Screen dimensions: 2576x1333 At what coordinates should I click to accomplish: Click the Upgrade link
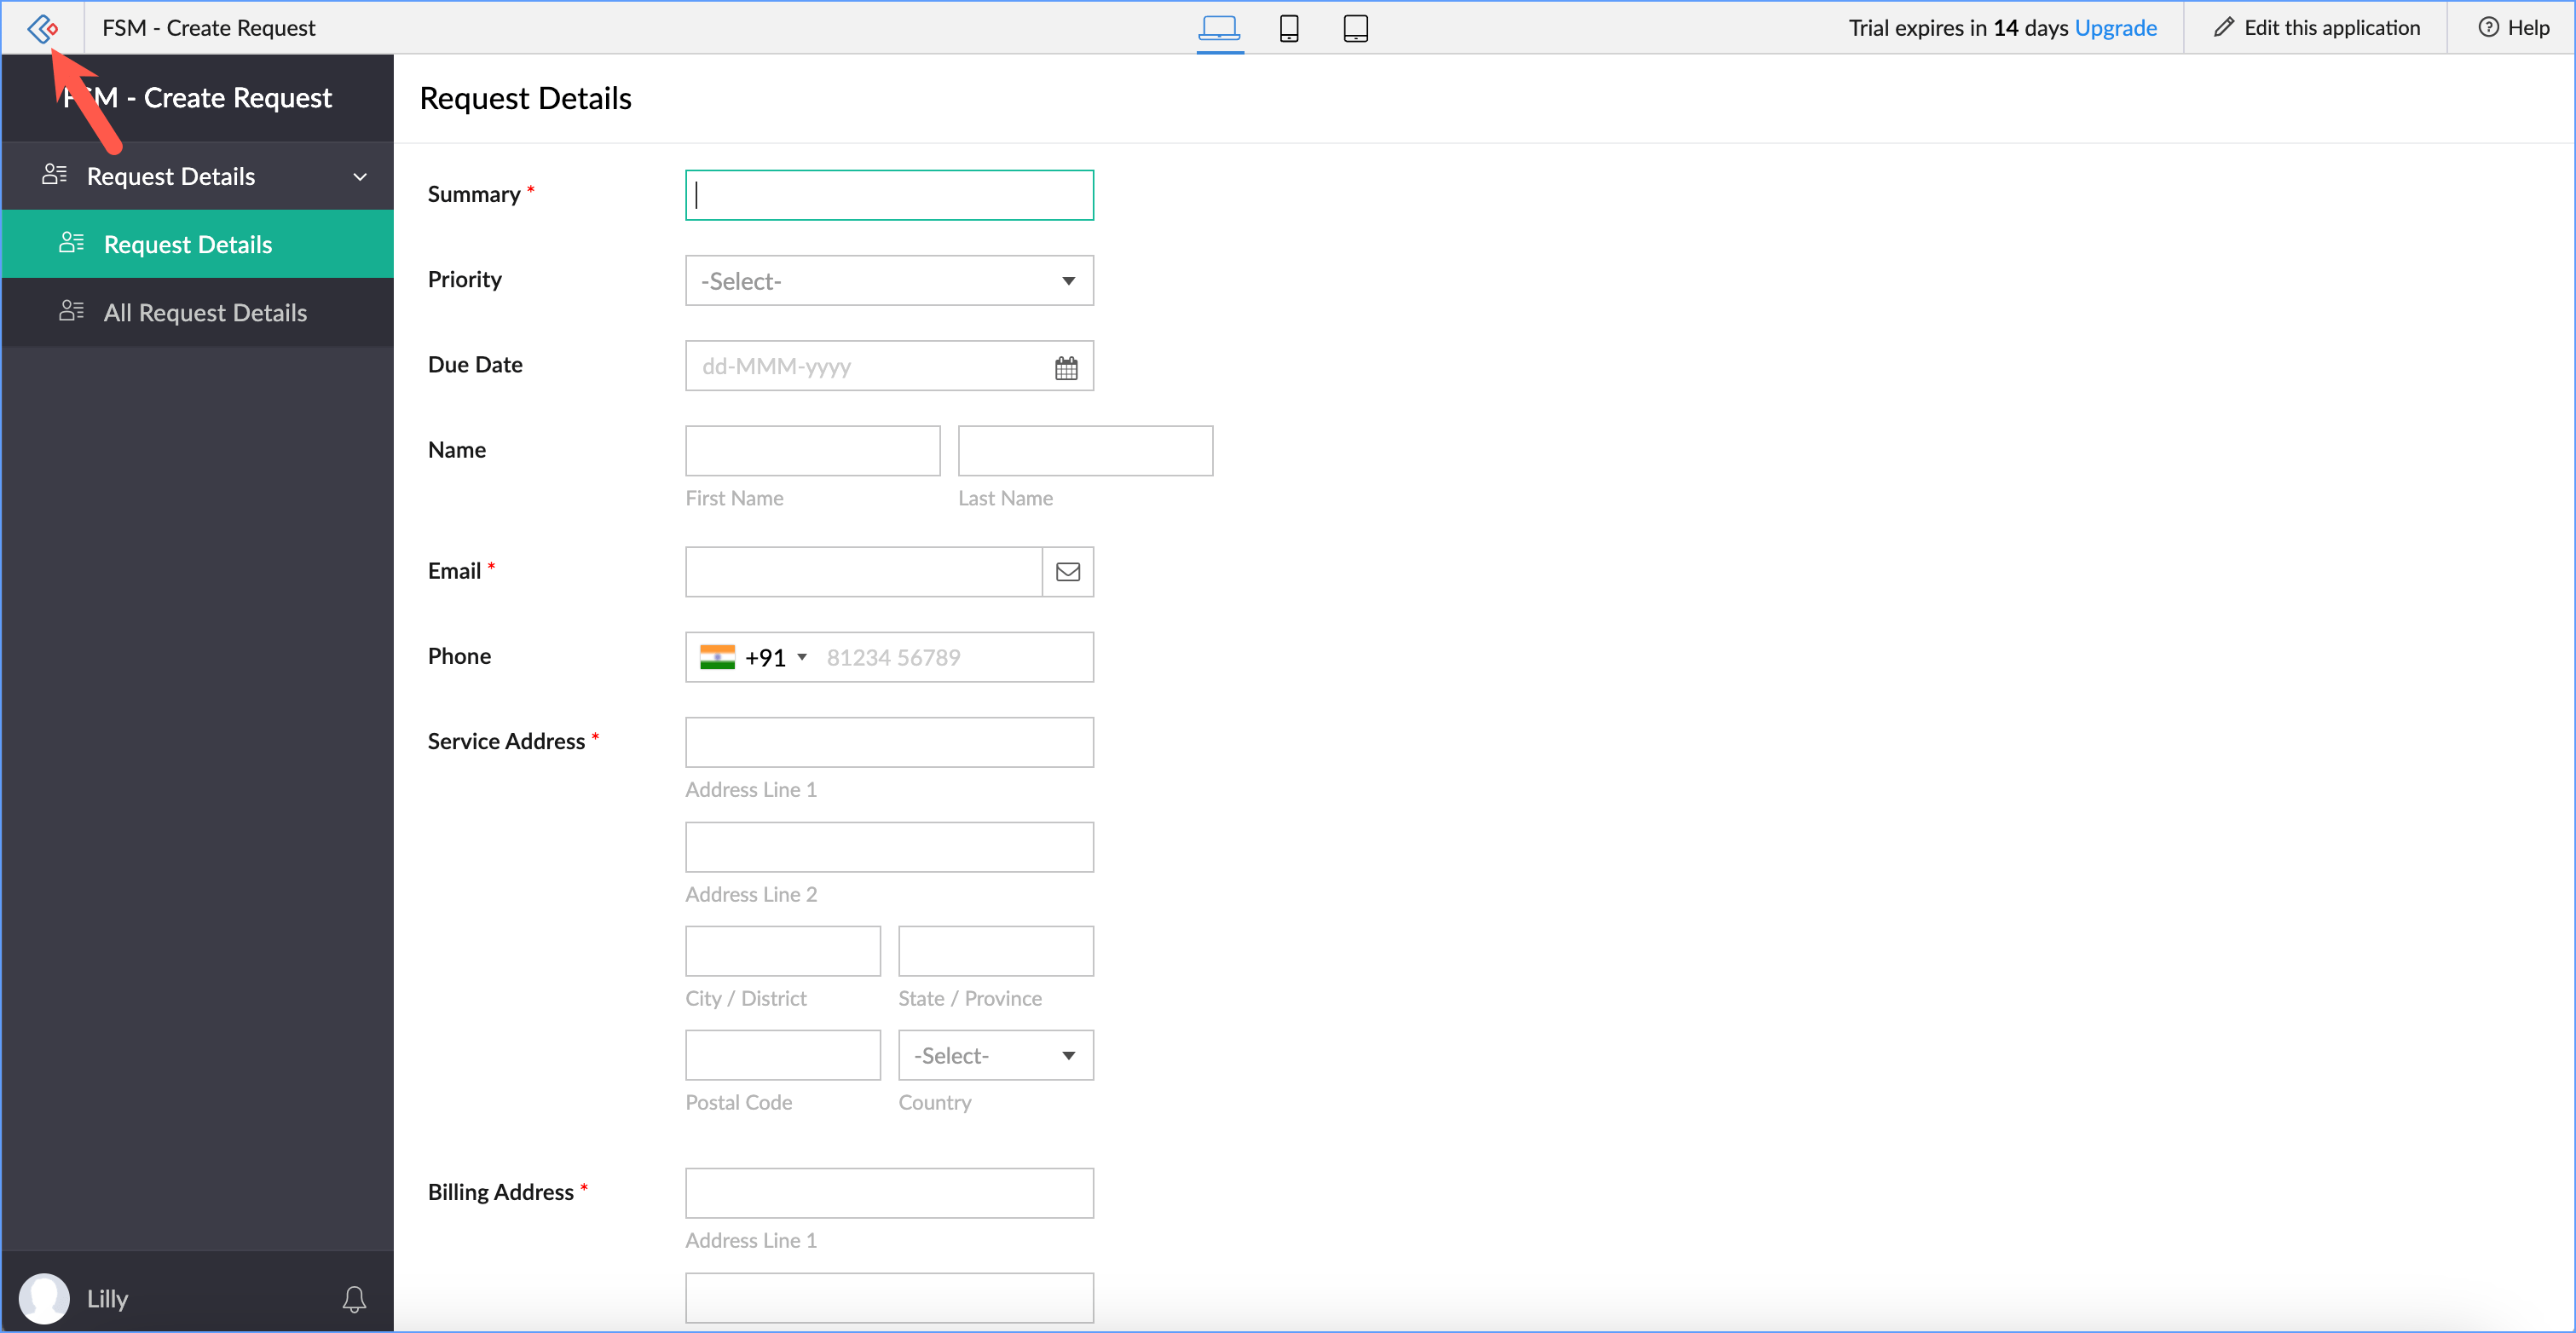pyautogui.click(x=2115, y=28)
